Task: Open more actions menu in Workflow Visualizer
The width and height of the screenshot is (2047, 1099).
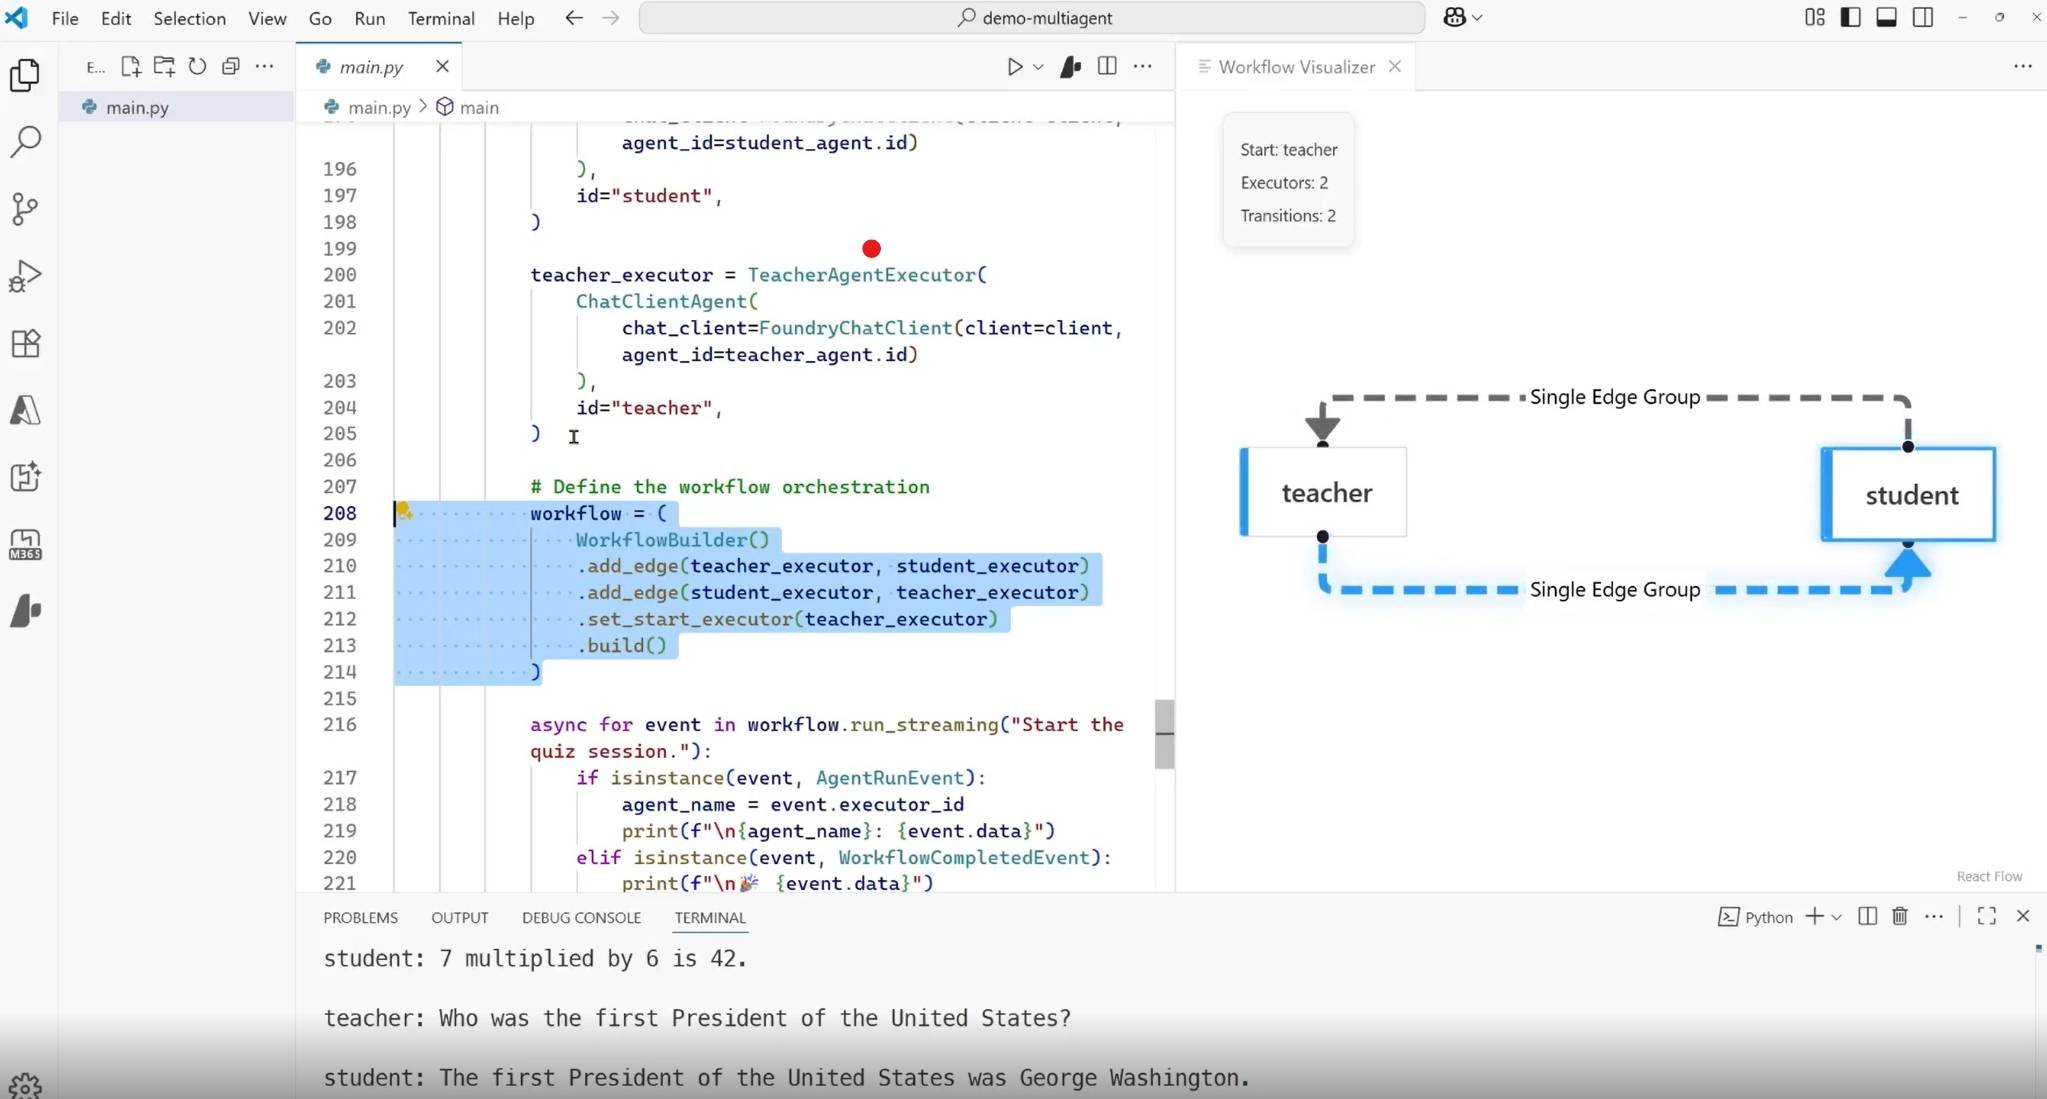Action: pyautogui.click(x=2024, y=66)
